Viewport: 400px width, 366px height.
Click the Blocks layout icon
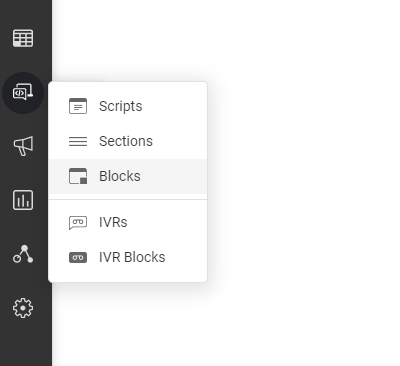pyautogui.click(x=78, y=176)
